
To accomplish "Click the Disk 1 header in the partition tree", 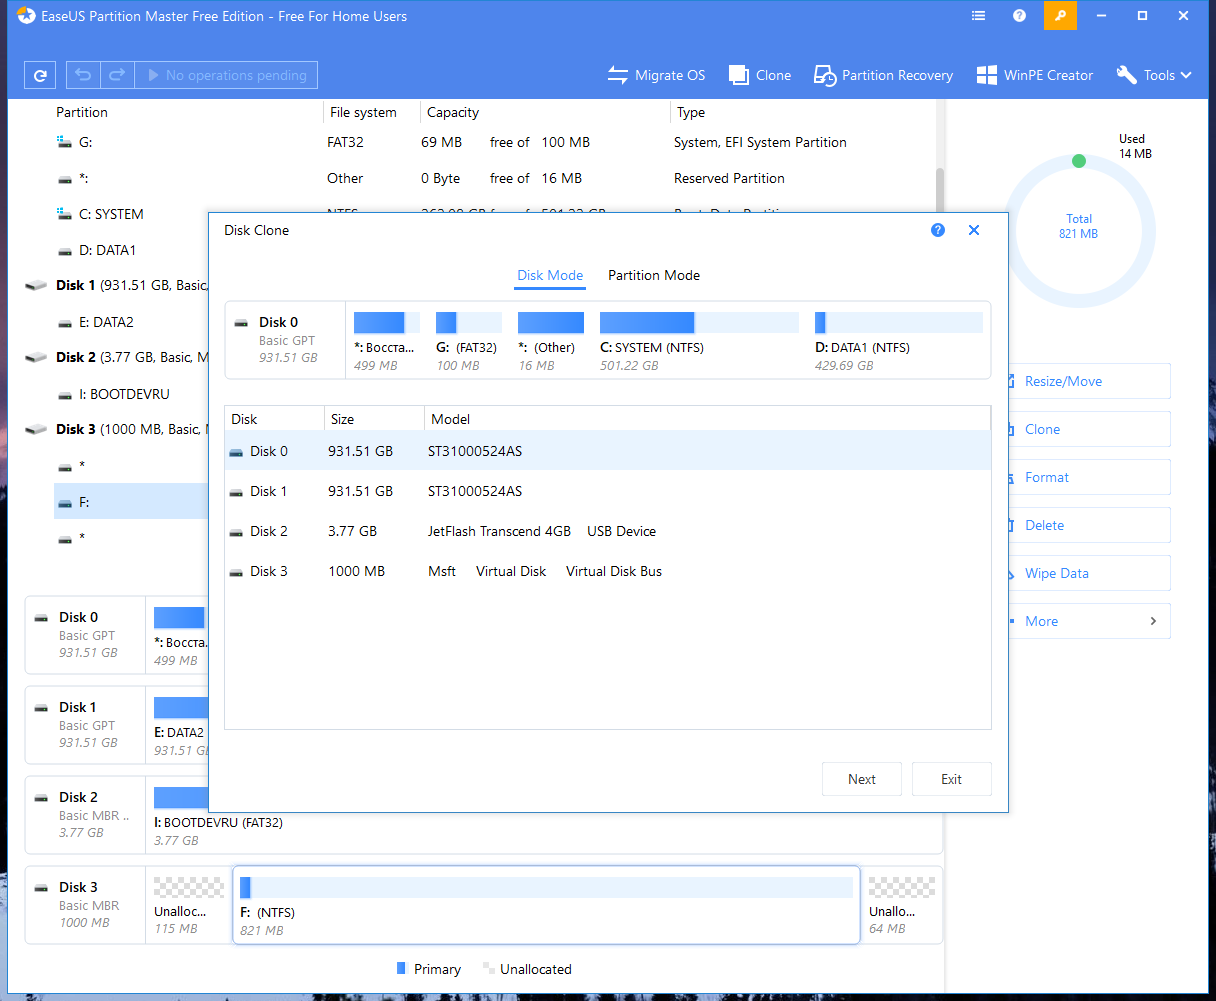I will pos(116,285).
